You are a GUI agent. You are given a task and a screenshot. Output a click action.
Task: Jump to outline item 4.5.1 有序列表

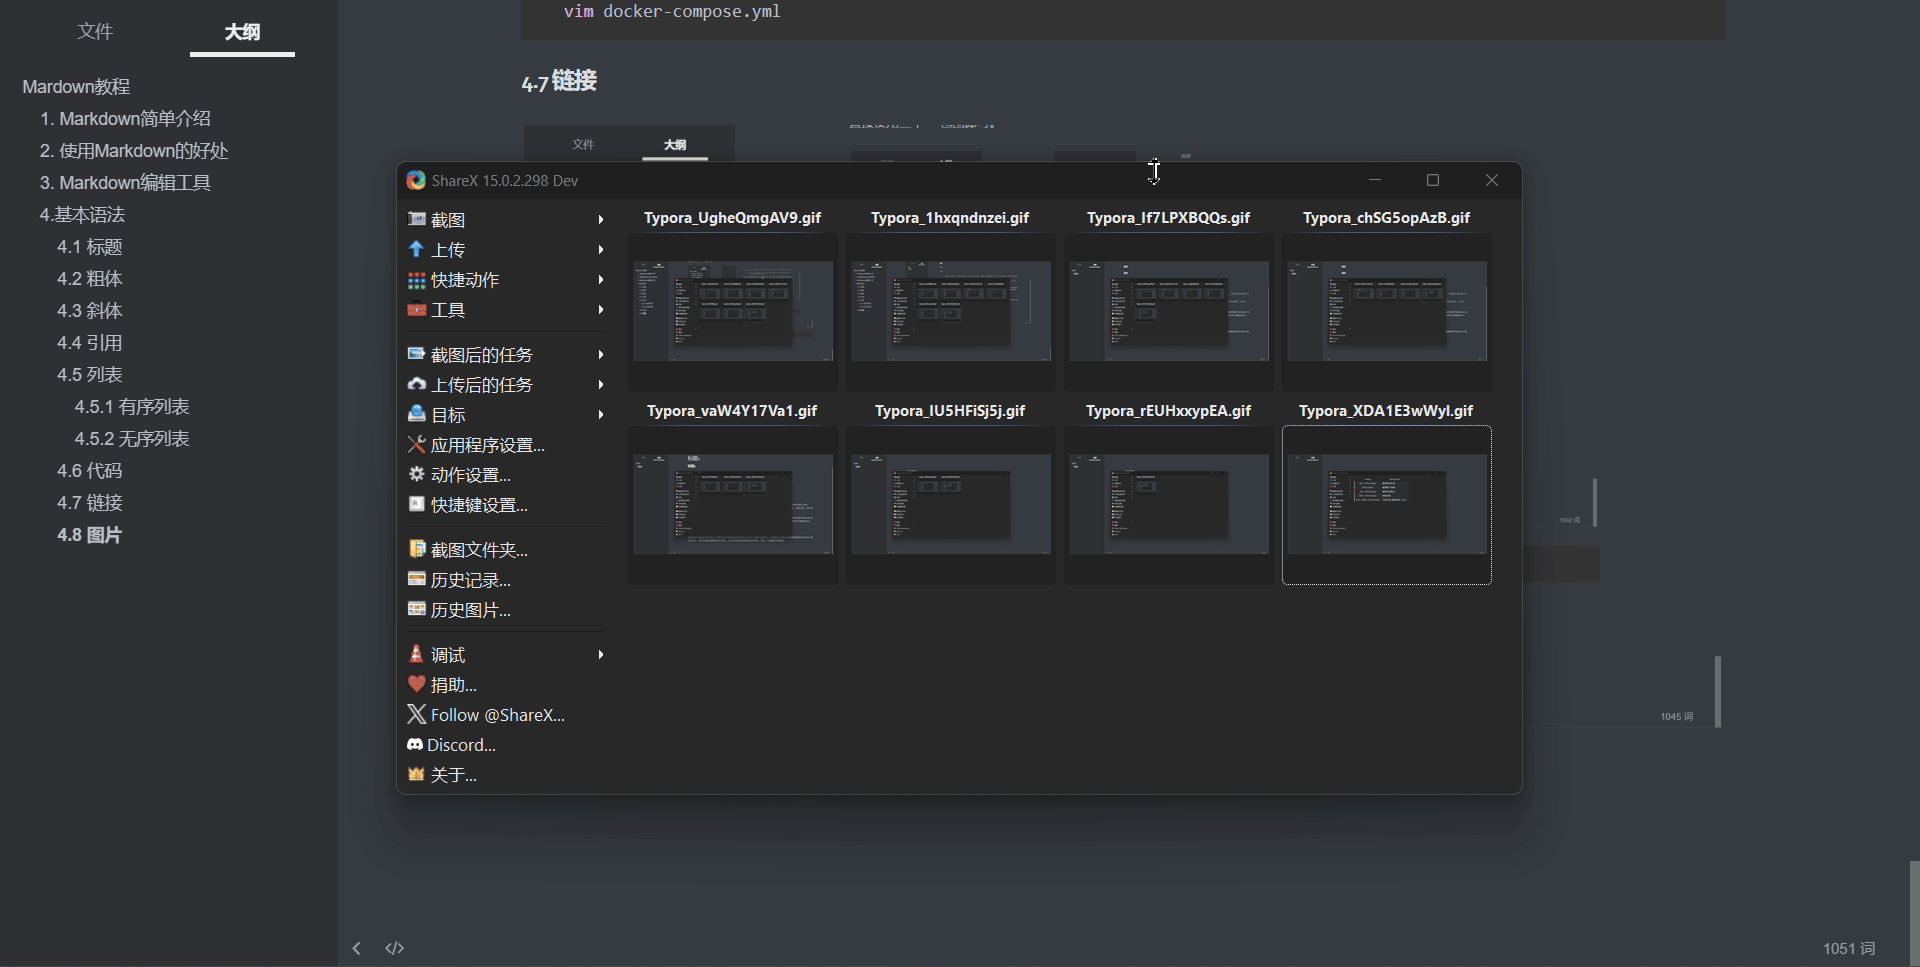[x=132, y=407]
